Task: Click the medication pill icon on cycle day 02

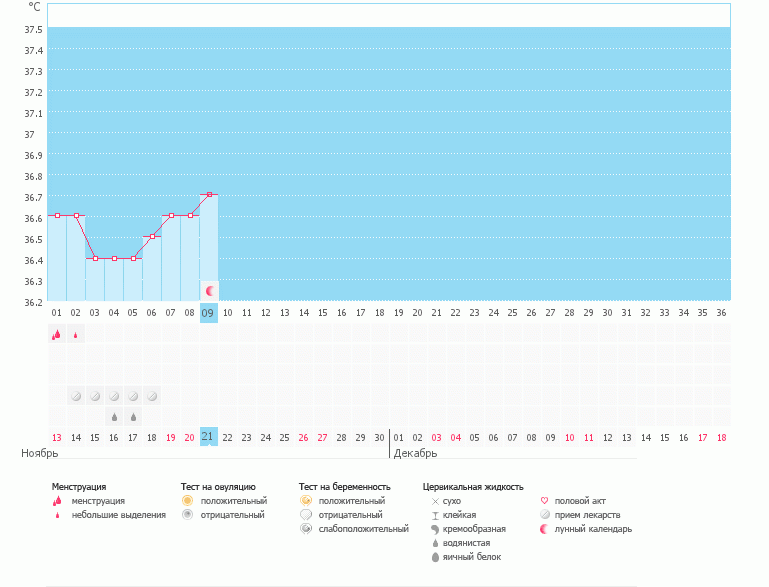Action: click(x=76, y=396)
